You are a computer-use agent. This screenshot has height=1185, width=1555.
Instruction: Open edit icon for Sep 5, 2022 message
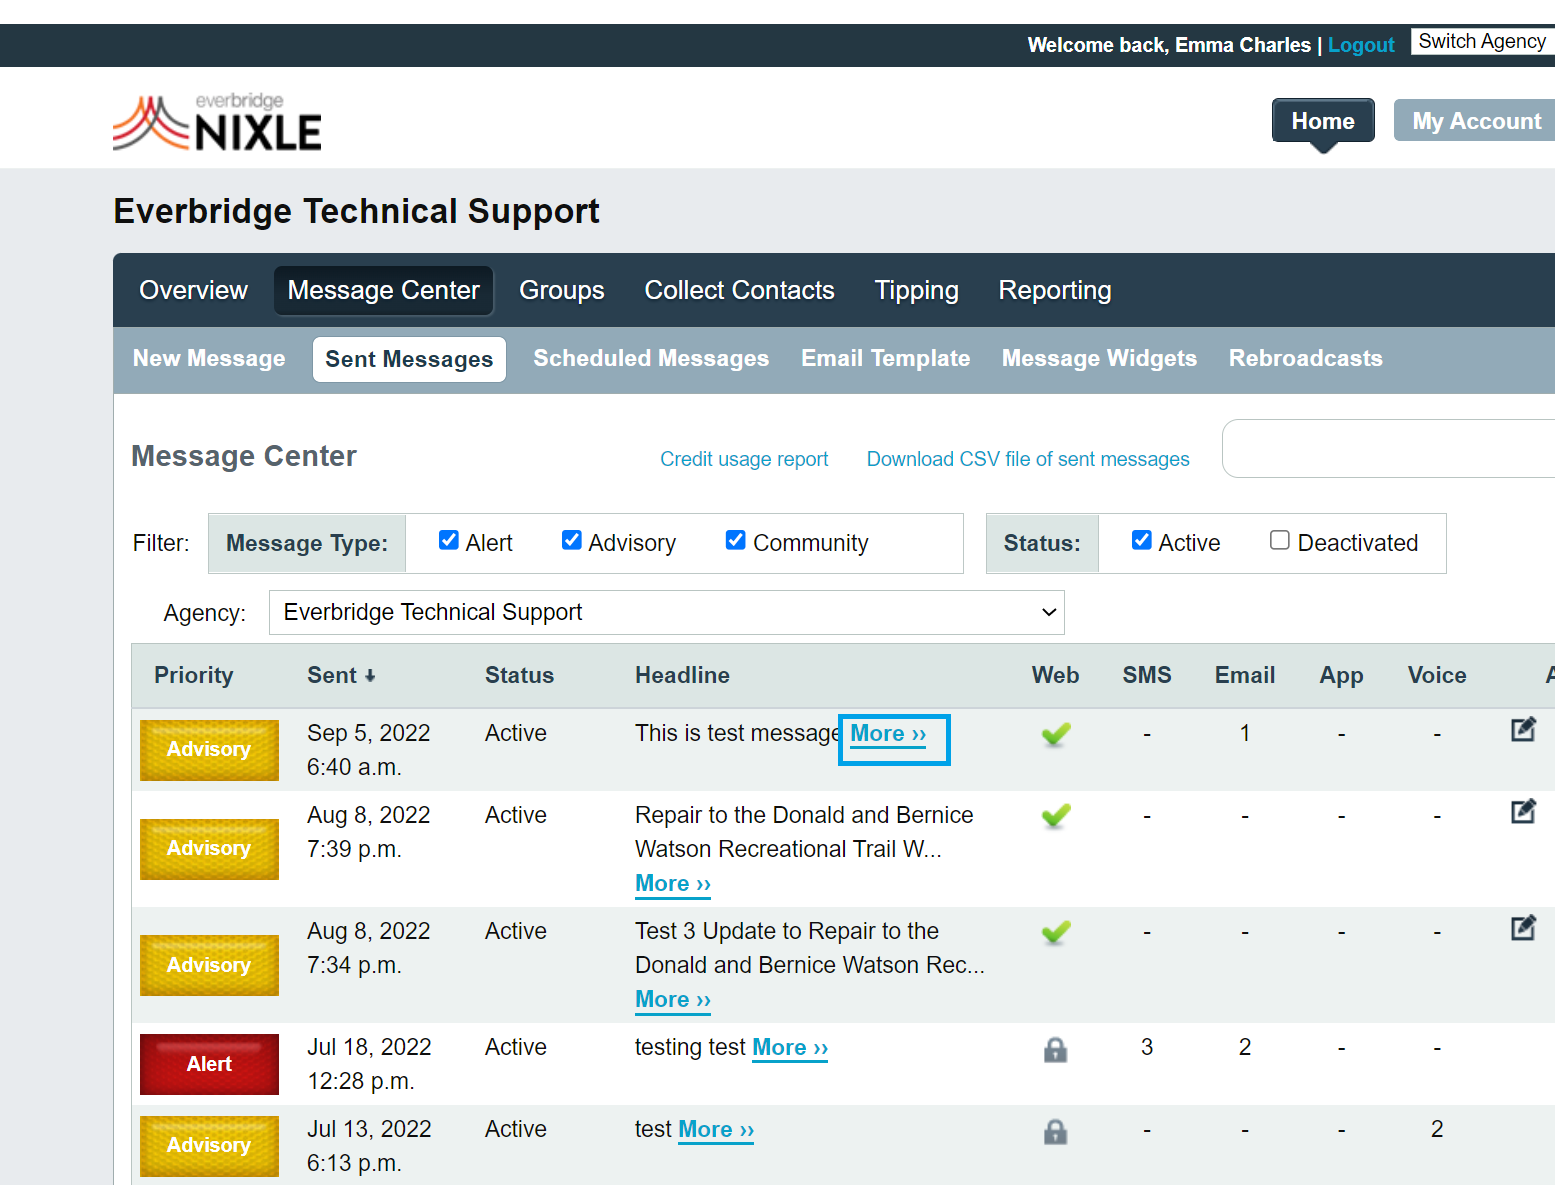click(x=1523, y=730)
